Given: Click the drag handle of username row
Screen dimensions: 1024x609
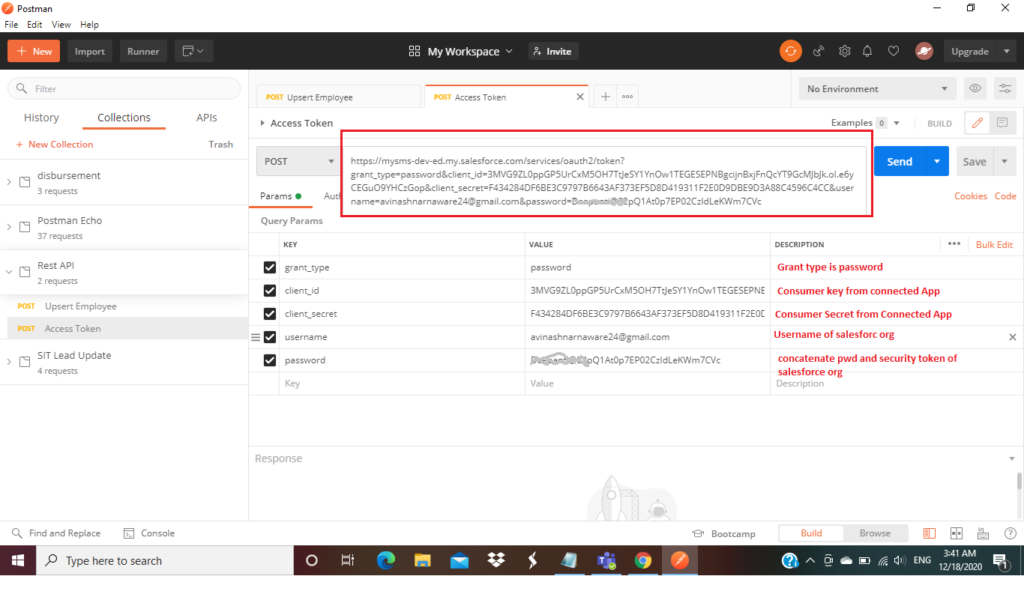Looking at the screenshot, I should point(255,337).
